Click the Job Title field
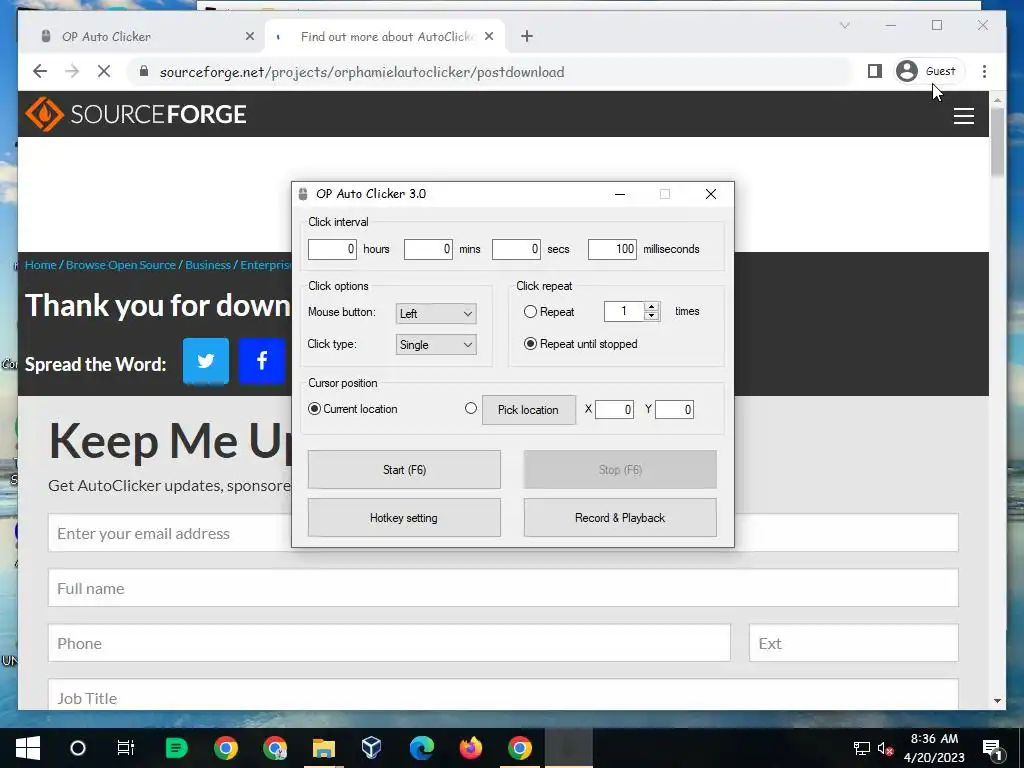This screenshot has width=1024, height=768. (503, 695)
